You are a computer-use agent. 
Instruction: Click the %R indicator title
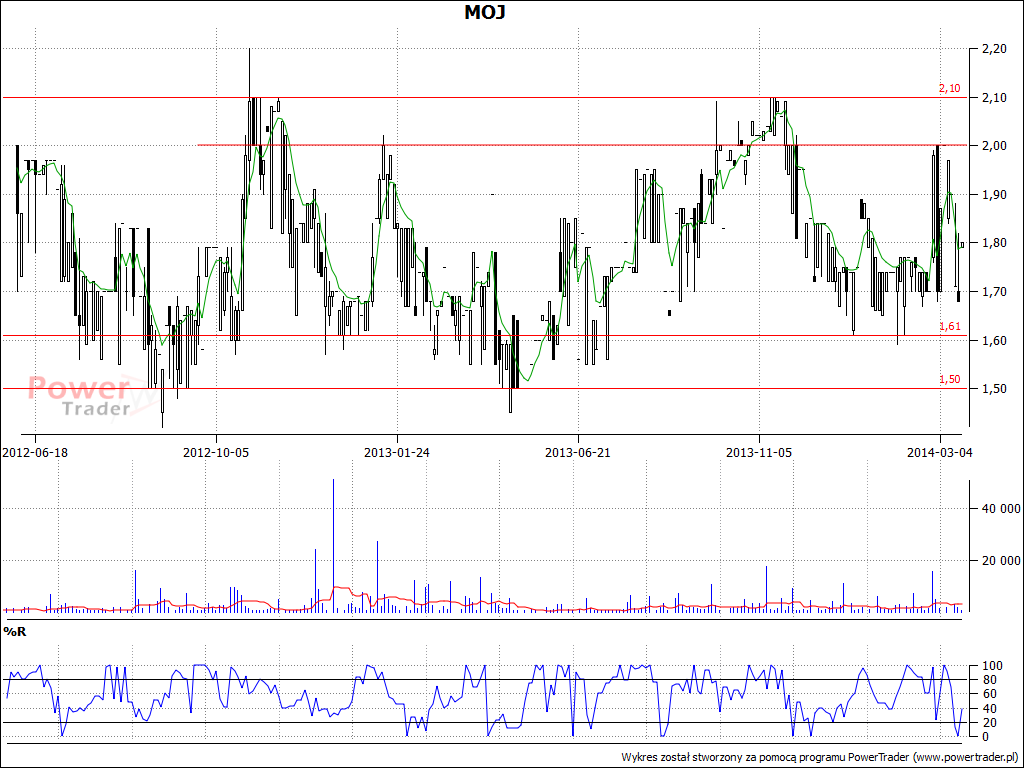pyautogui.click(x=15, y=632)
